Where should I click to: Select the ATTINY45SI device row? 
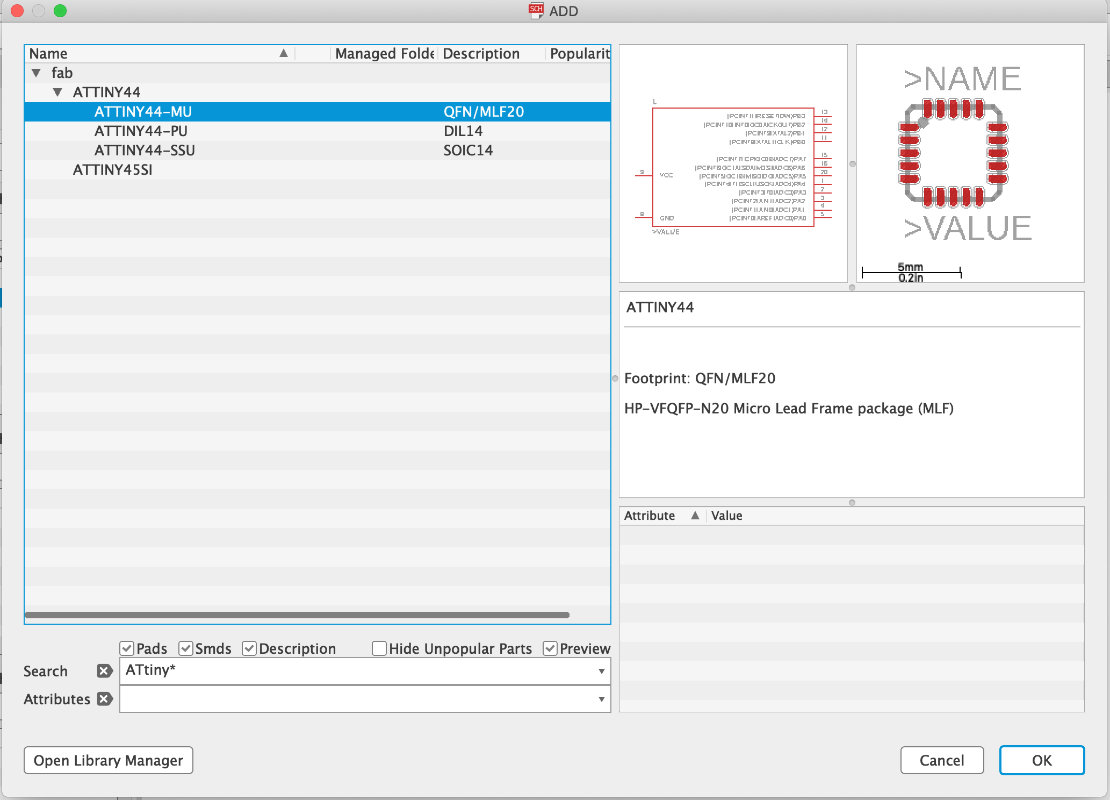[x=317, y=170]
